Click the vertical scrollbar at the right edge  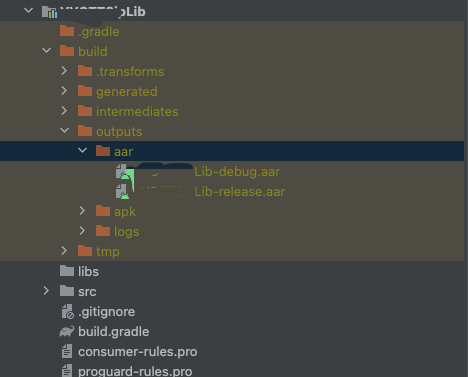point(466,188)
